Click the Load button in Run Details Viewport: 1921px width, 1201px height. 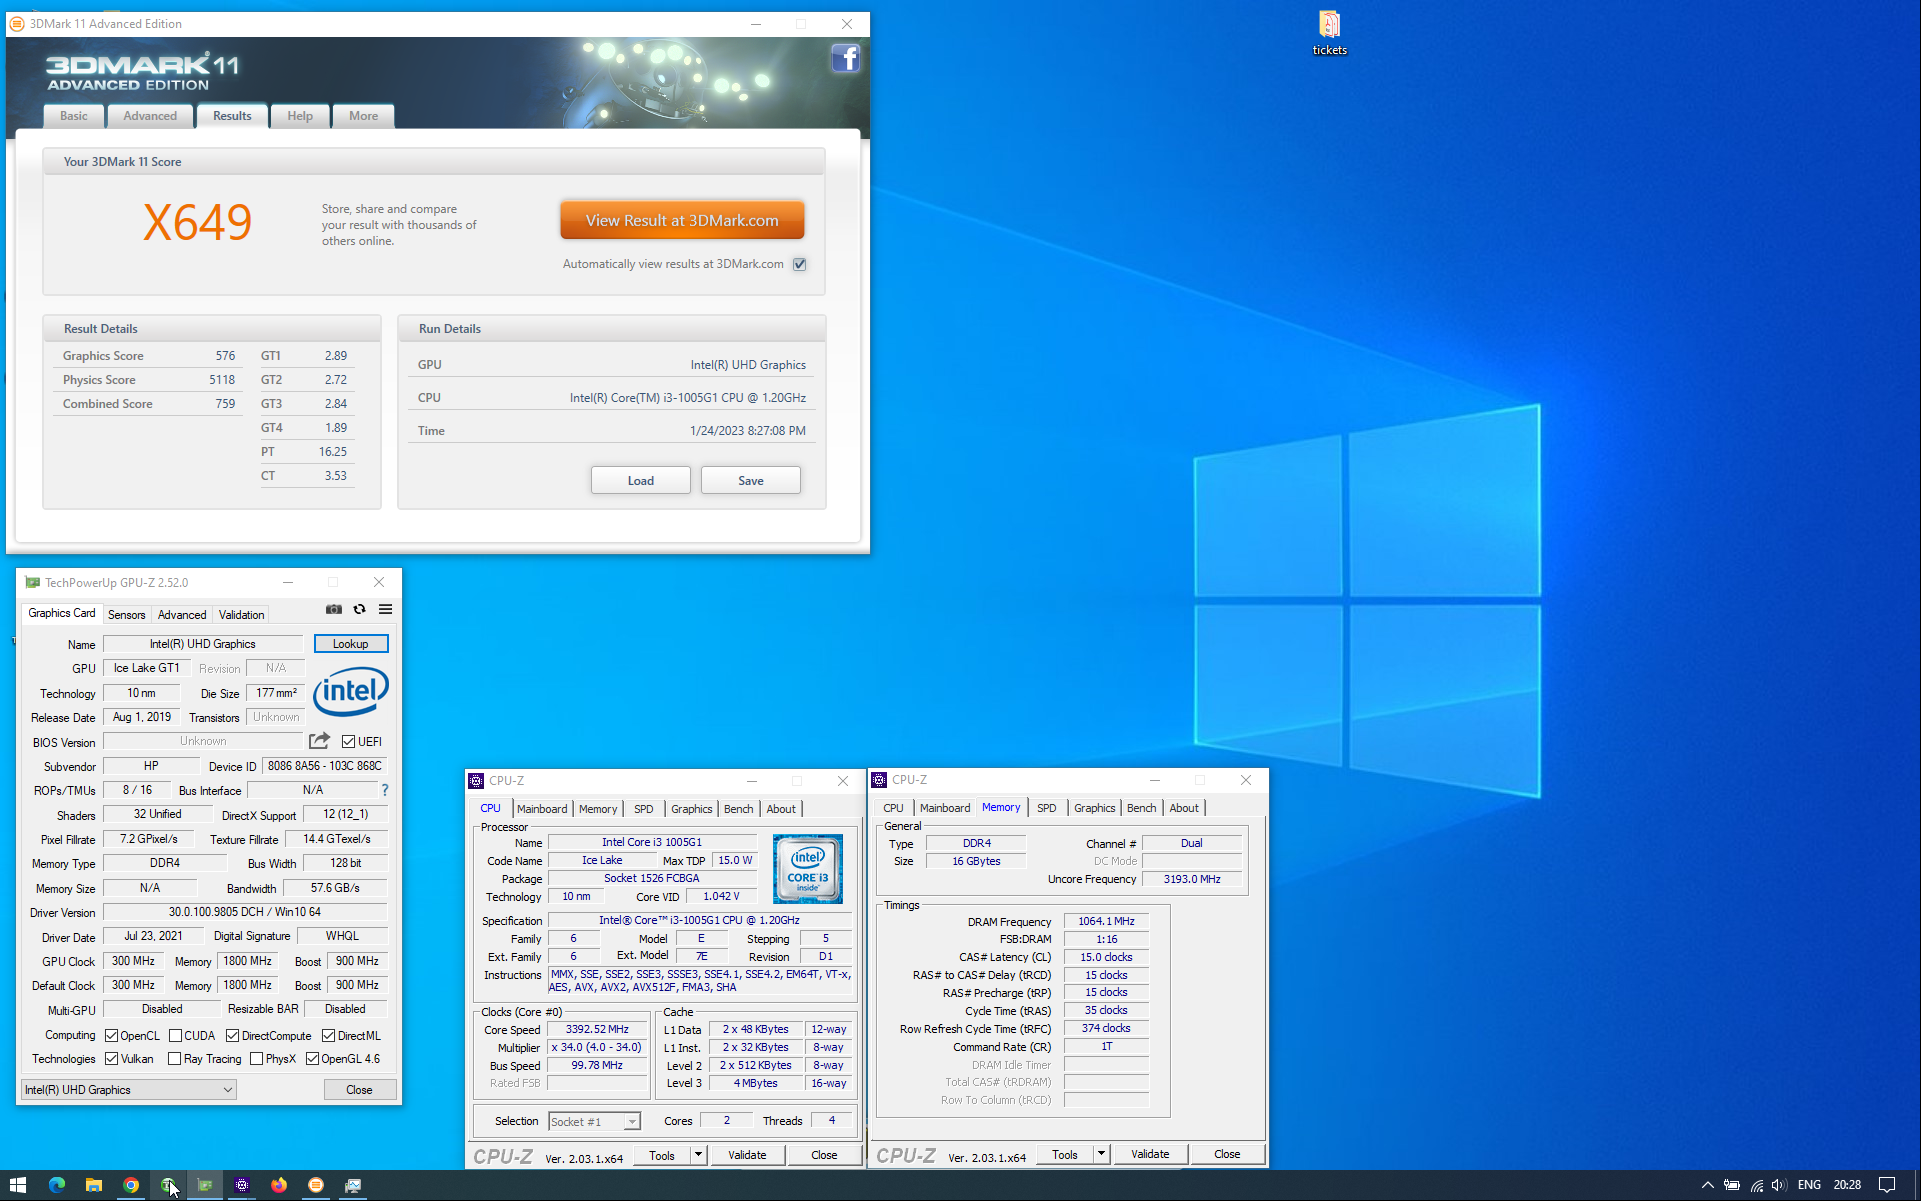pos(641,480)
